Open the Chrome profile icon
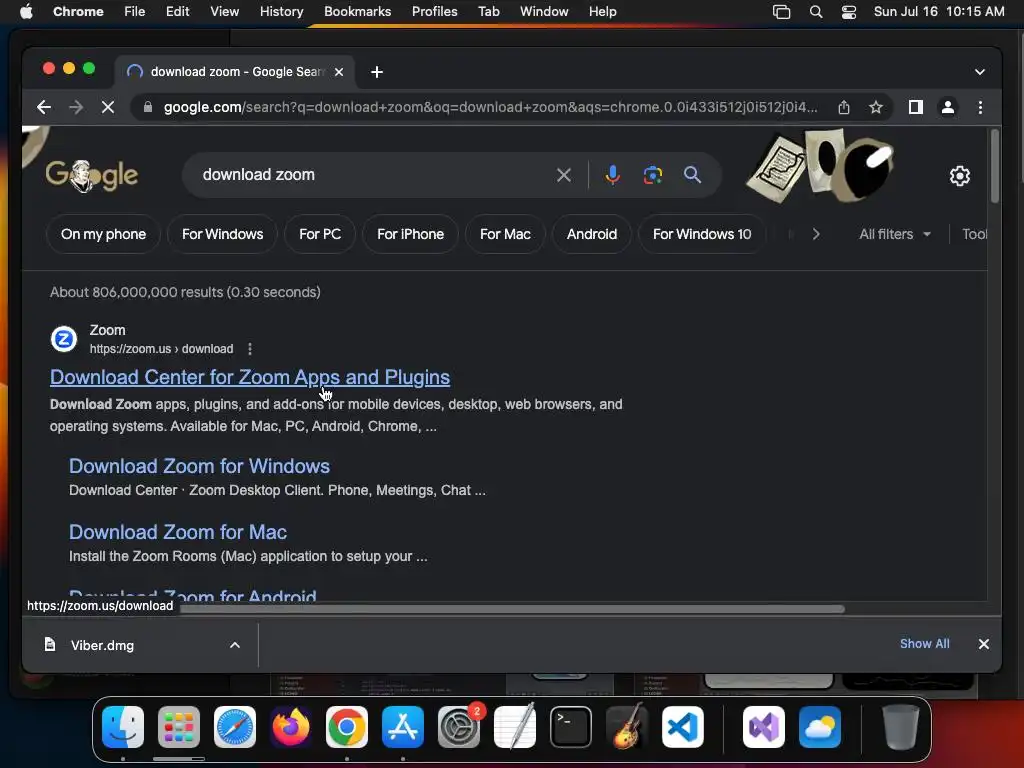 [948, 107]
